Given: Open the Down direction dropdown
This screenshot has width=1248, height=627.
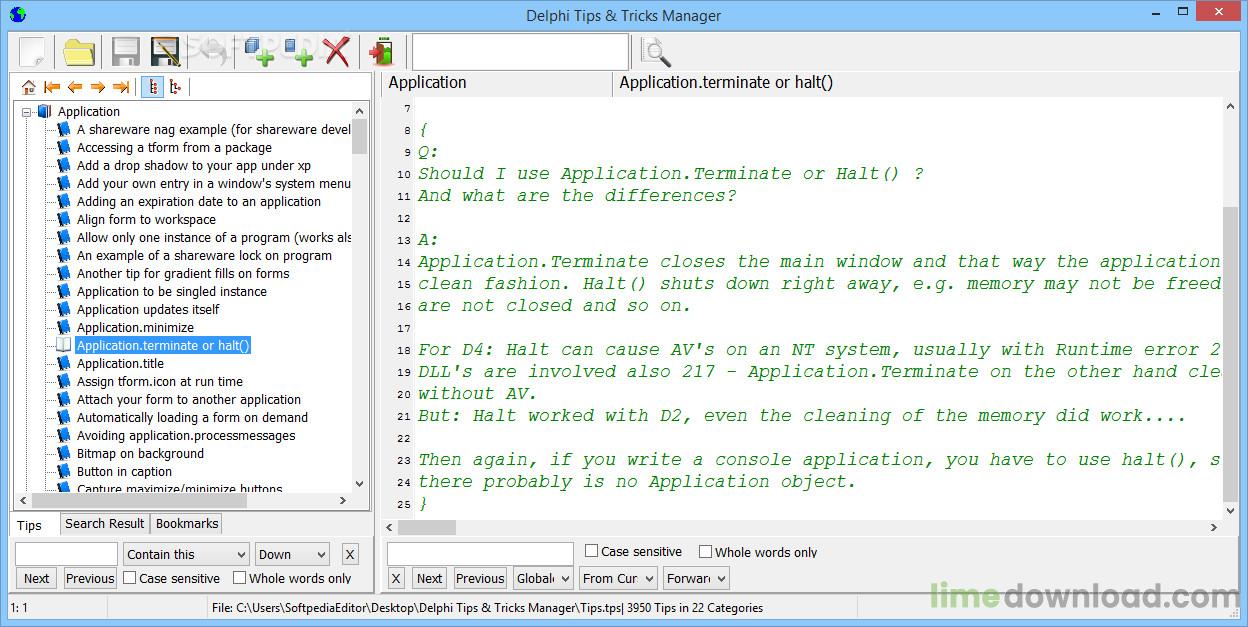Looking at the screenshot, I should pos(291,553).
